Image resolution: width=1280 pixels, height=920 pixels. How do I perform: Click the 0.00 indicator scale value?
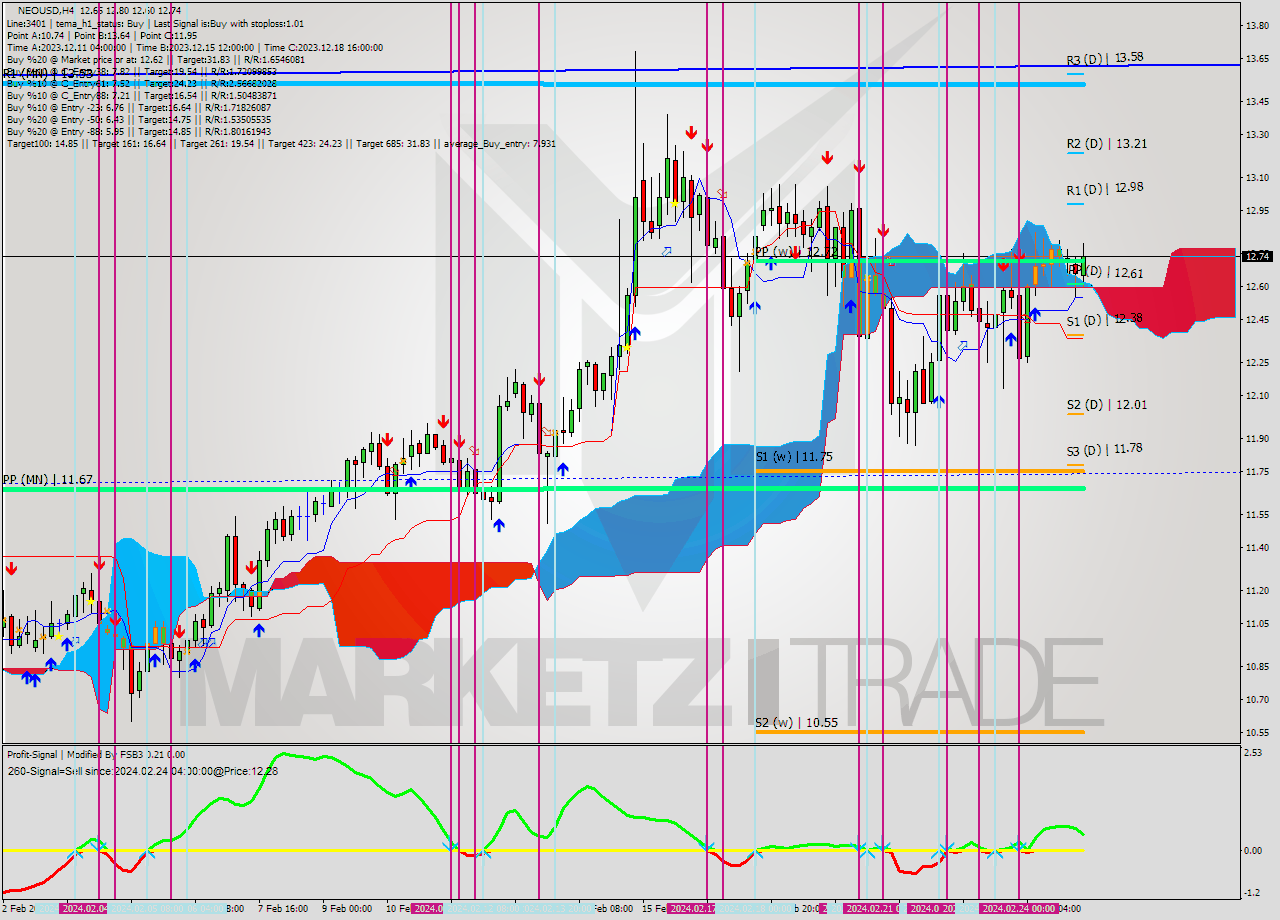coord(1252,850)
